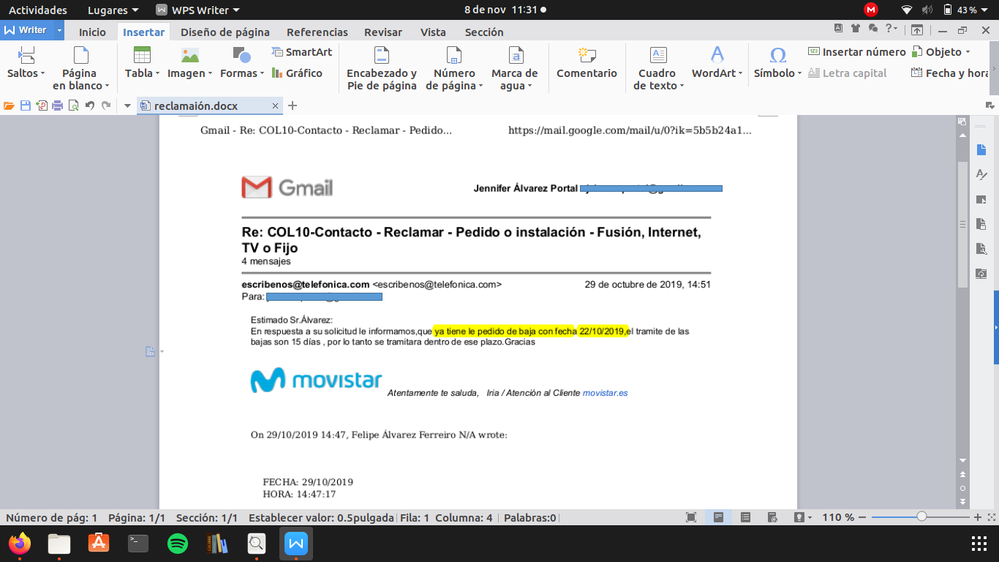The width and height of the screenshot is (999, 562).
Task: Insert a chart with Gráfico
Action: coord(297,73)
